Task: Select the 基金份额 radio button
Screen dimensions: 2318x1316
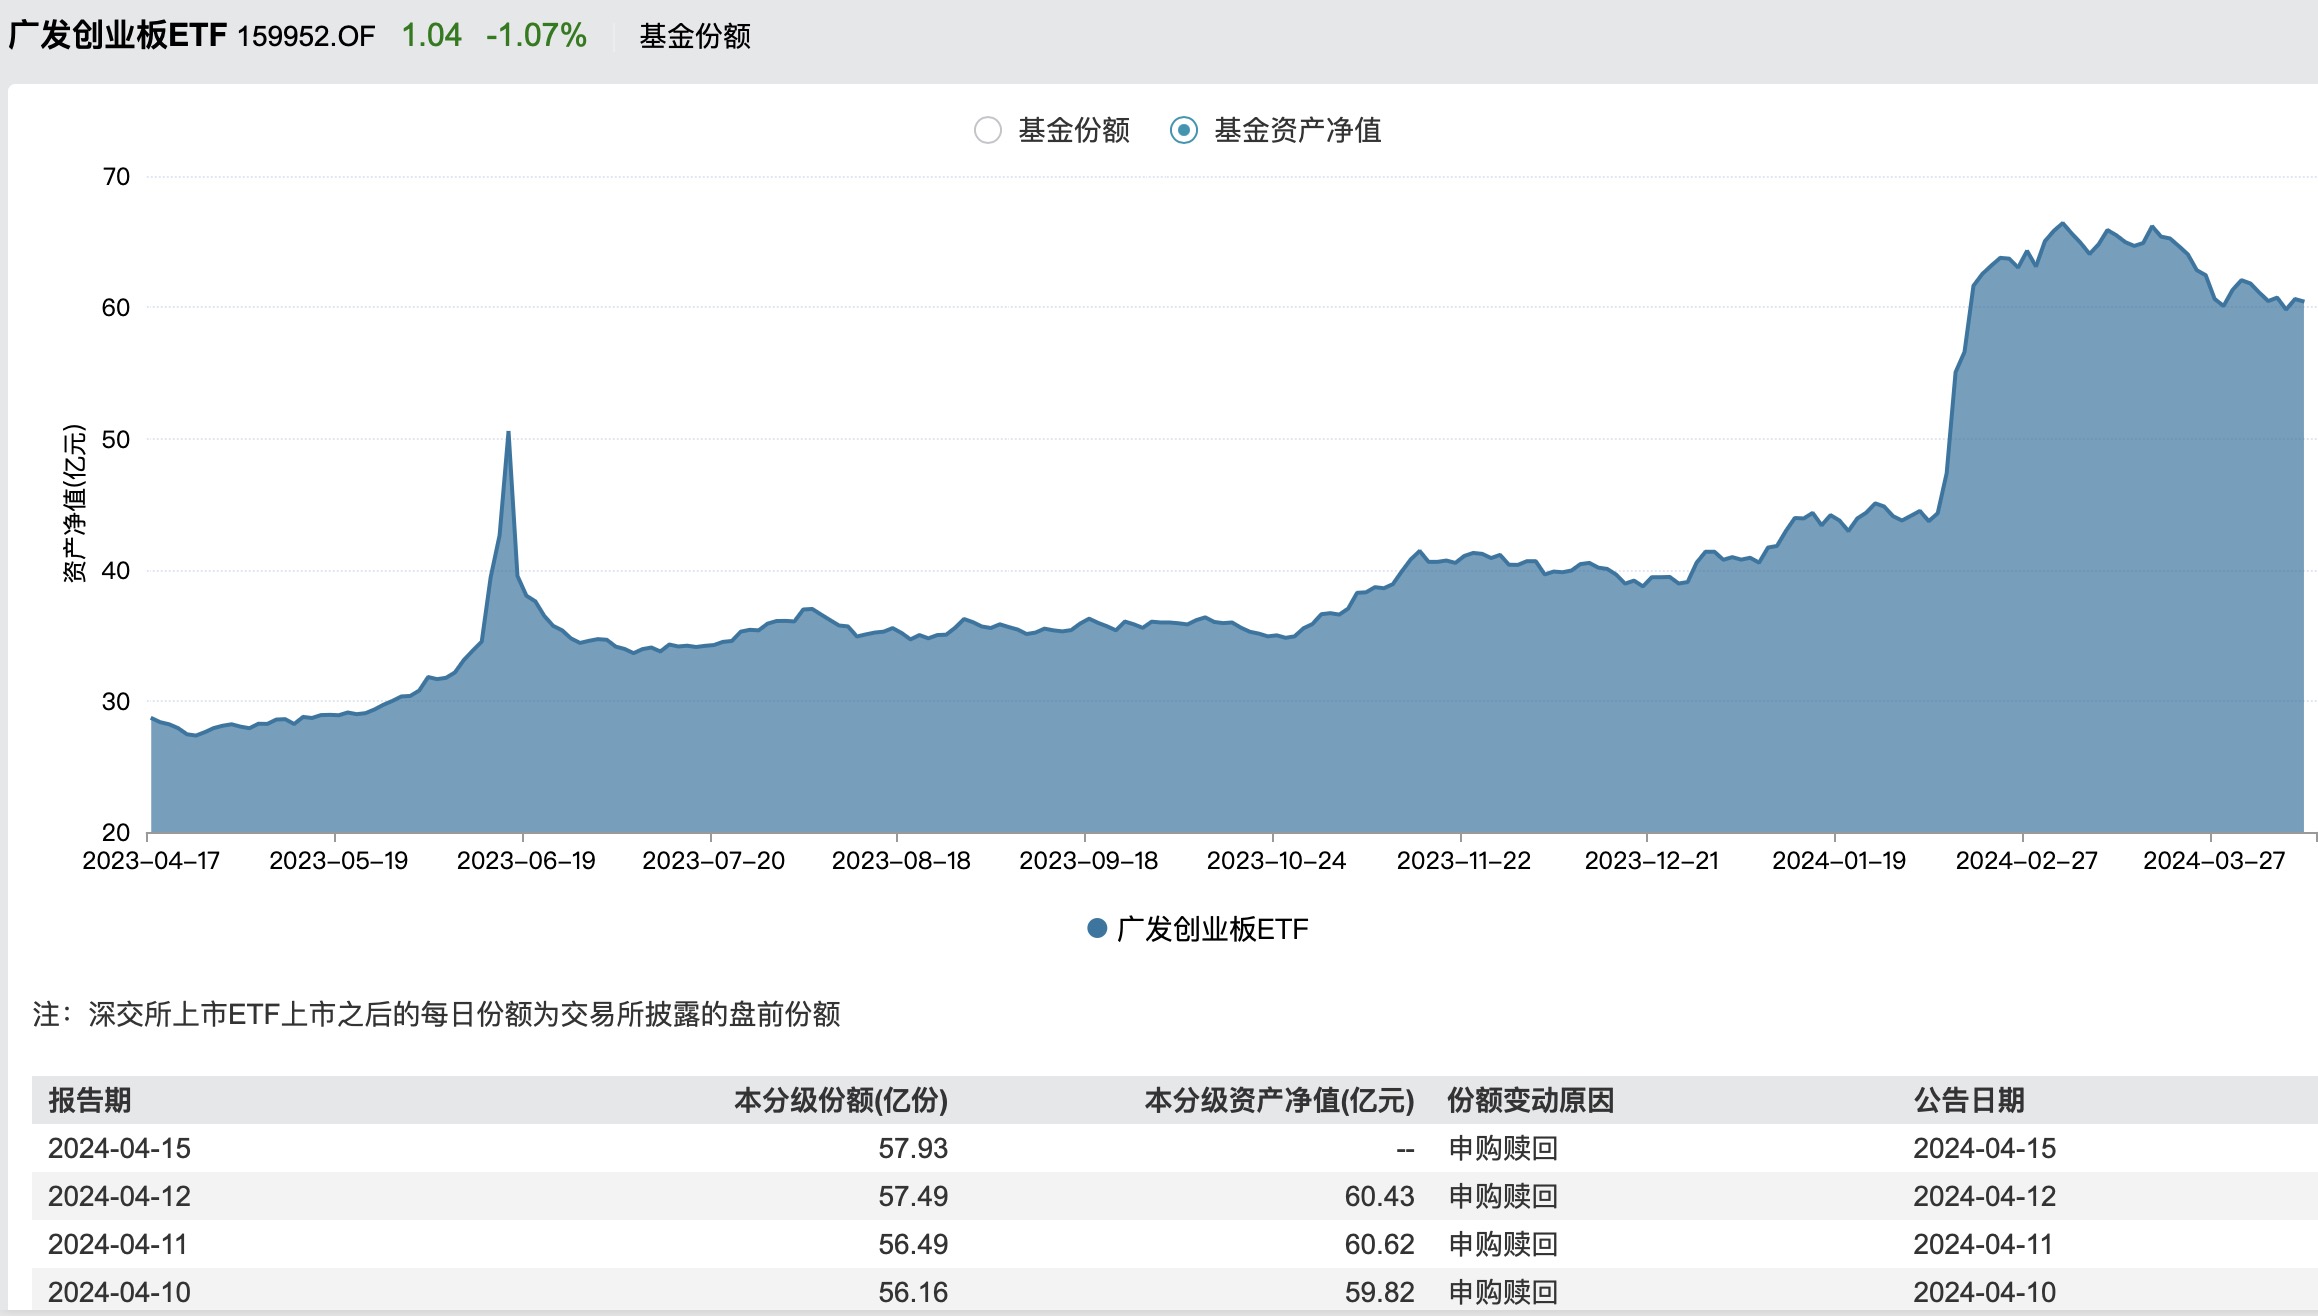Action: [988, 130]
